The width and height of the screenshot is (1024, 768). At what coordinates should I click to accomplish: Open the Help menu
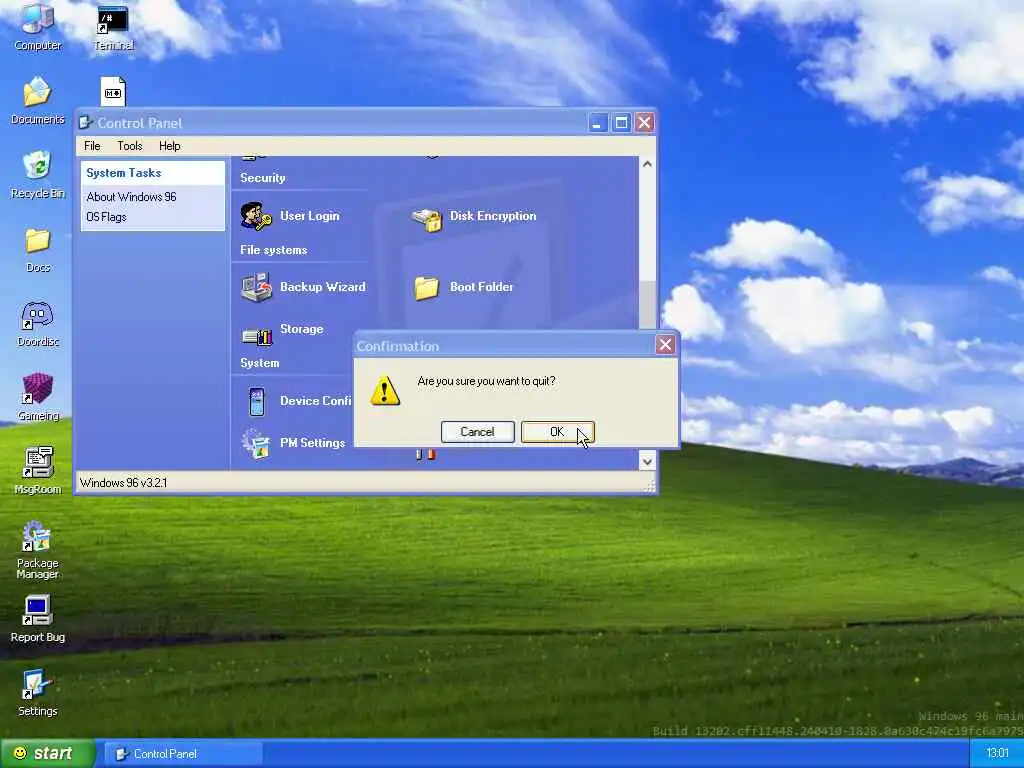point(170,146)
